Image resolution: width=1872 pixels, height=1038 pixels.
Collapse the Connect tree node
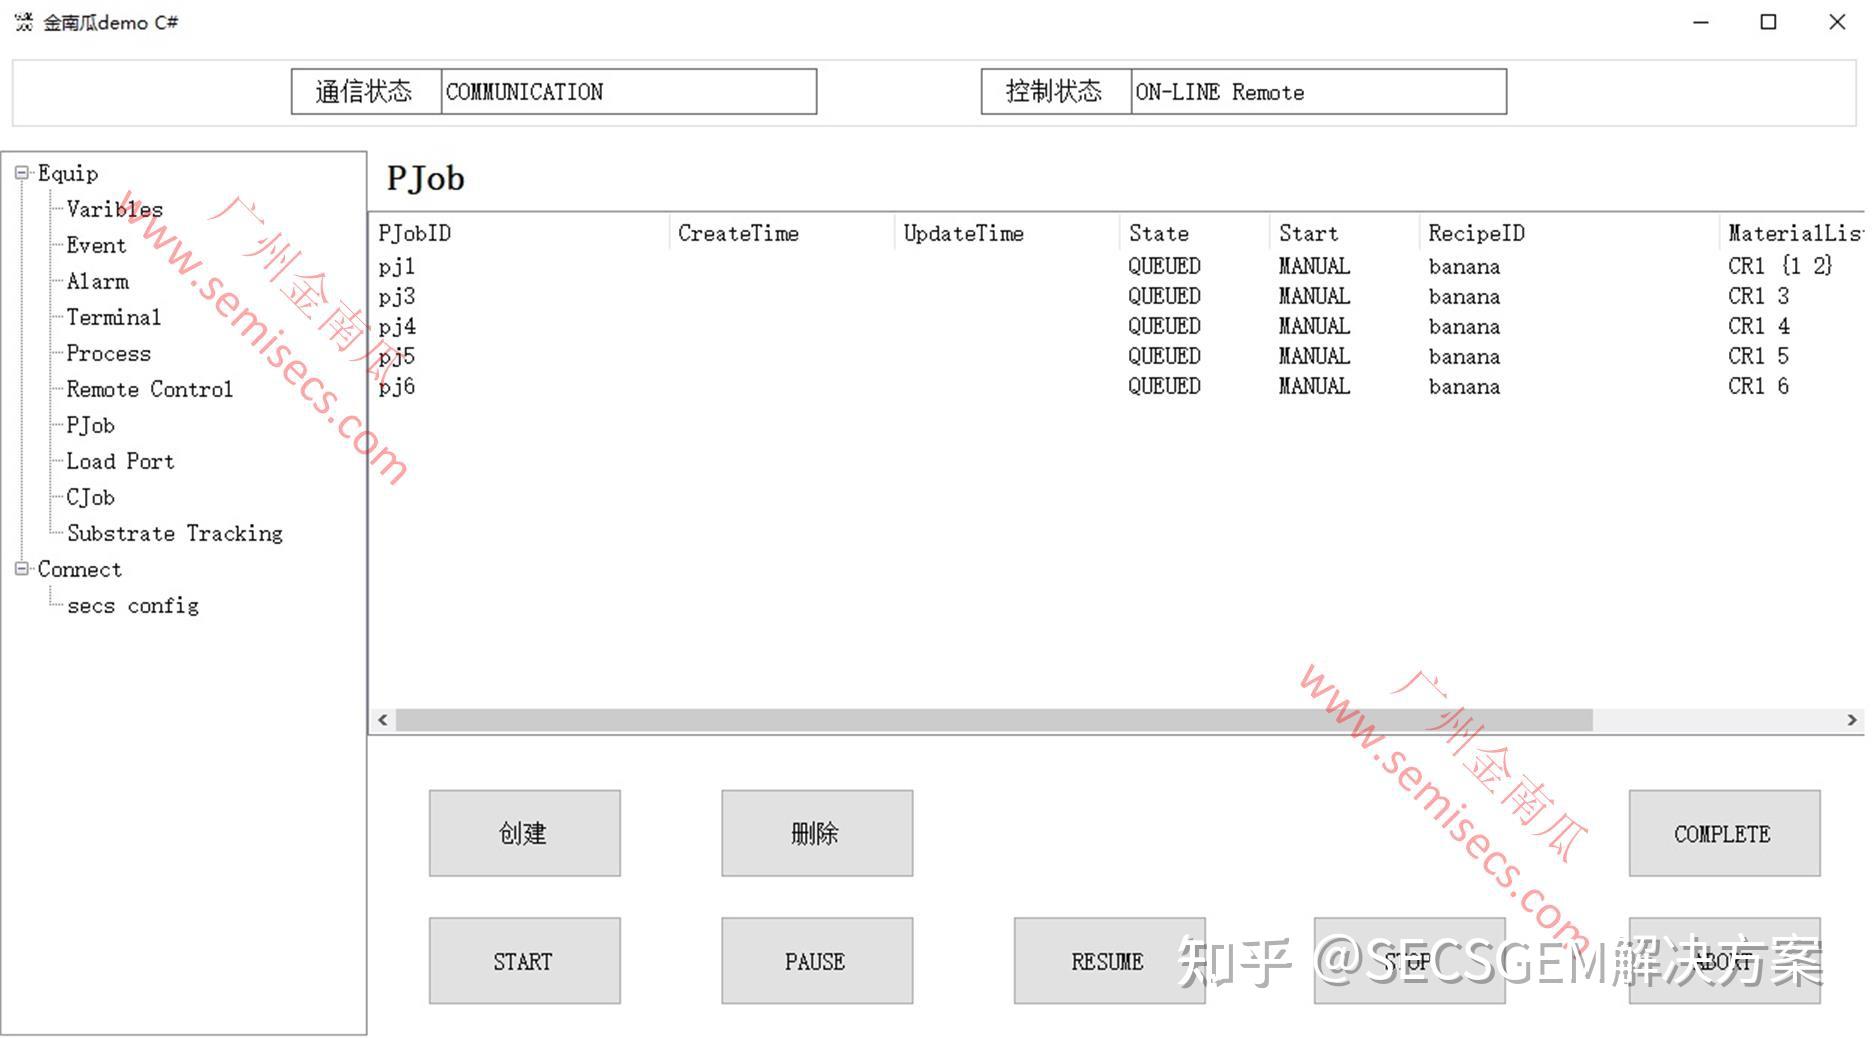click(21, 569)
